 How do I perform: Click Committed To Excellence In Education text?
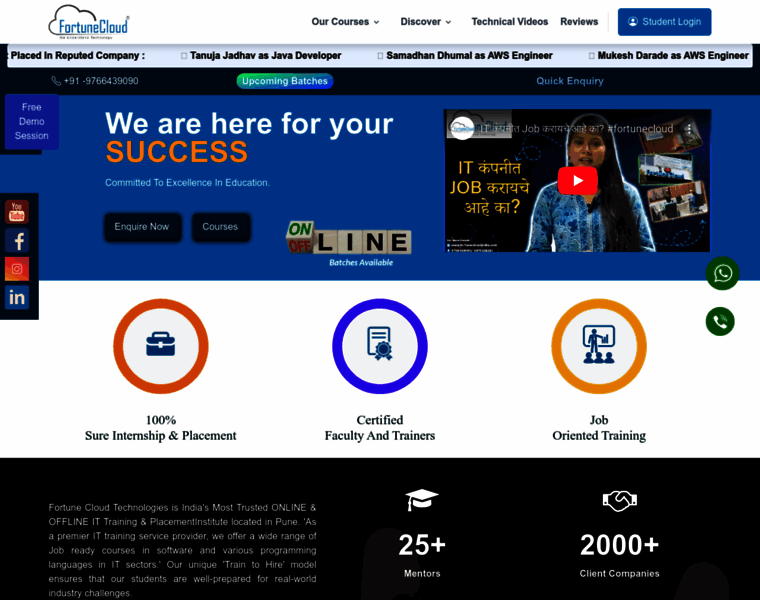coord(188,183)
